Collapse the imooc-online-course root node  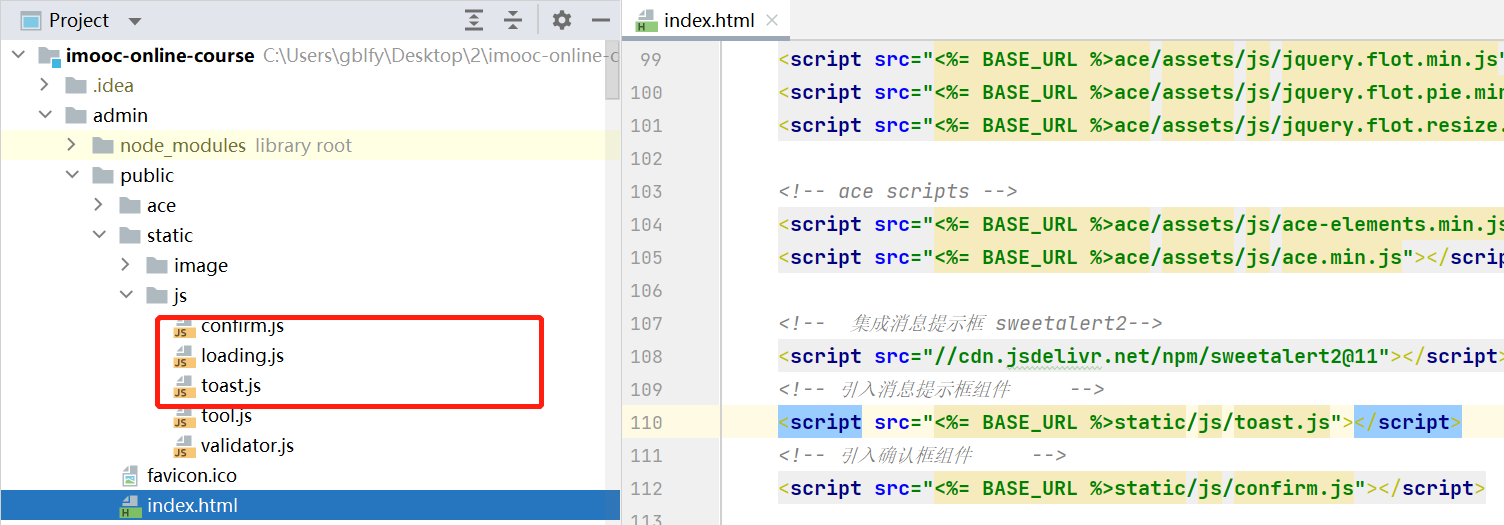(x=18, y=55)
